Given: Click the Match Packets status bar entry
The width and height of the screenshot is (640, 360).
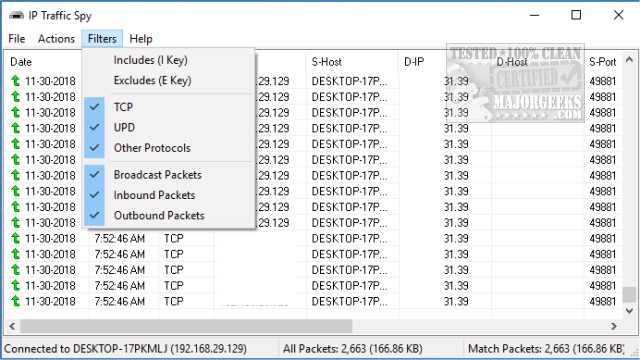Looking at the screenshot, I should [x=546, y=349].
